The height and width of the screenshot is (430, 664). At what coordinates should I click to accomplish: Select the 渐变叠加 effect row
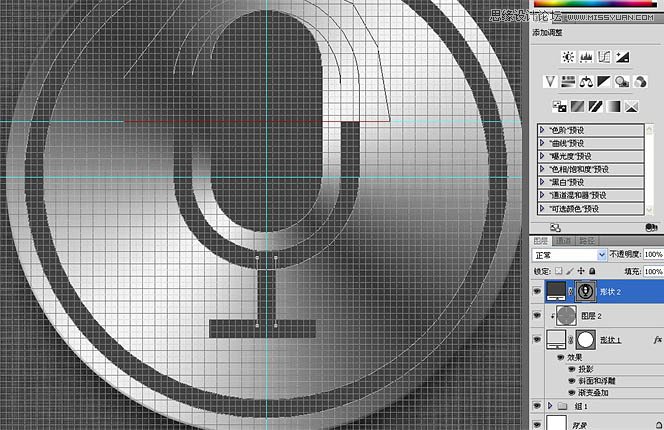point(593,393)
